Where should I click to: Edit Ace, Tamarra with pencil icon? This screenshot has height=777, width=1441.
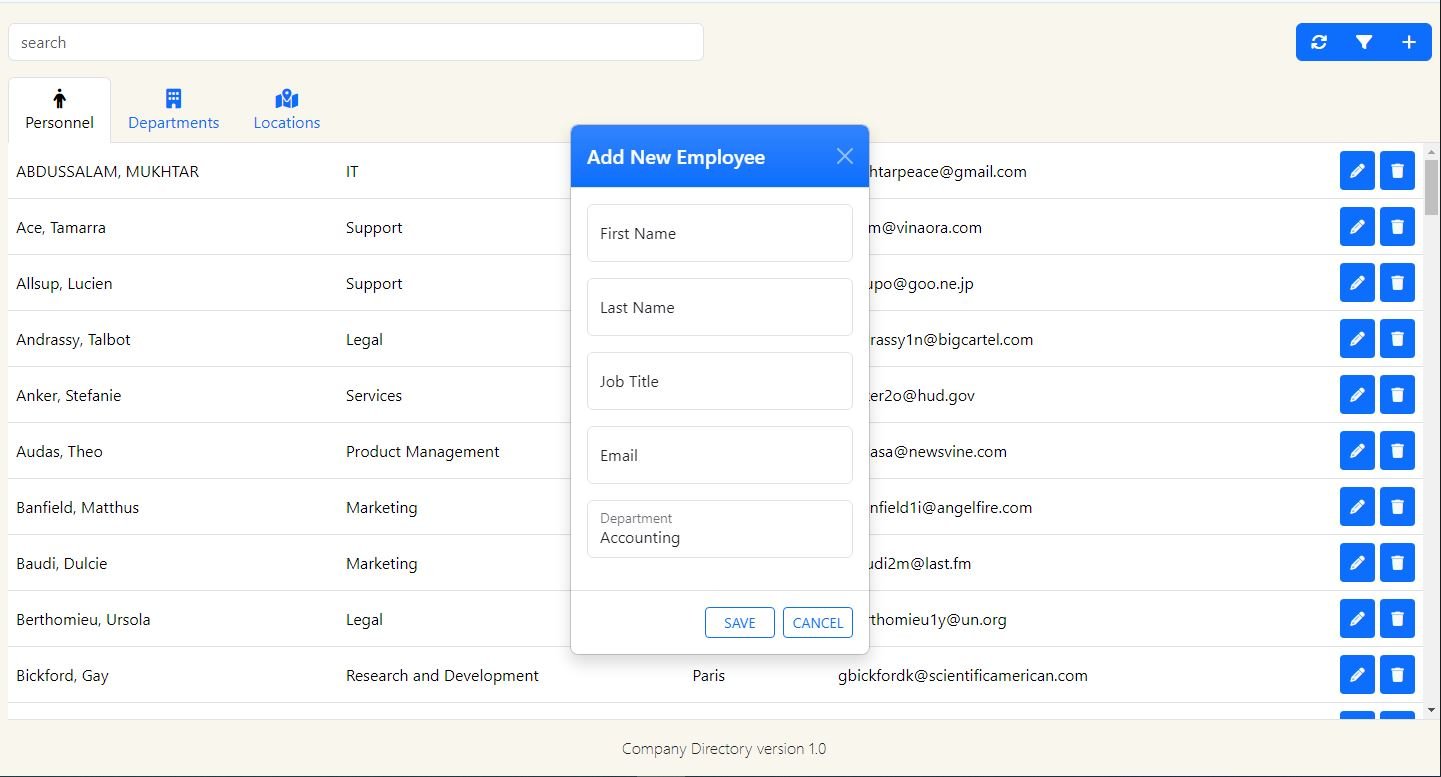1357,228
